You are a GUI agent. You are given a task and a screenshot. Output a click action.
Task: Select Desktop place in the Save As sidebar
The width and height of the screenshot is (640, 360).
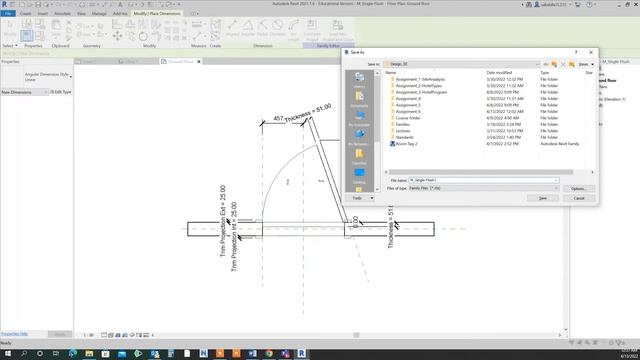tap(359, 176)
